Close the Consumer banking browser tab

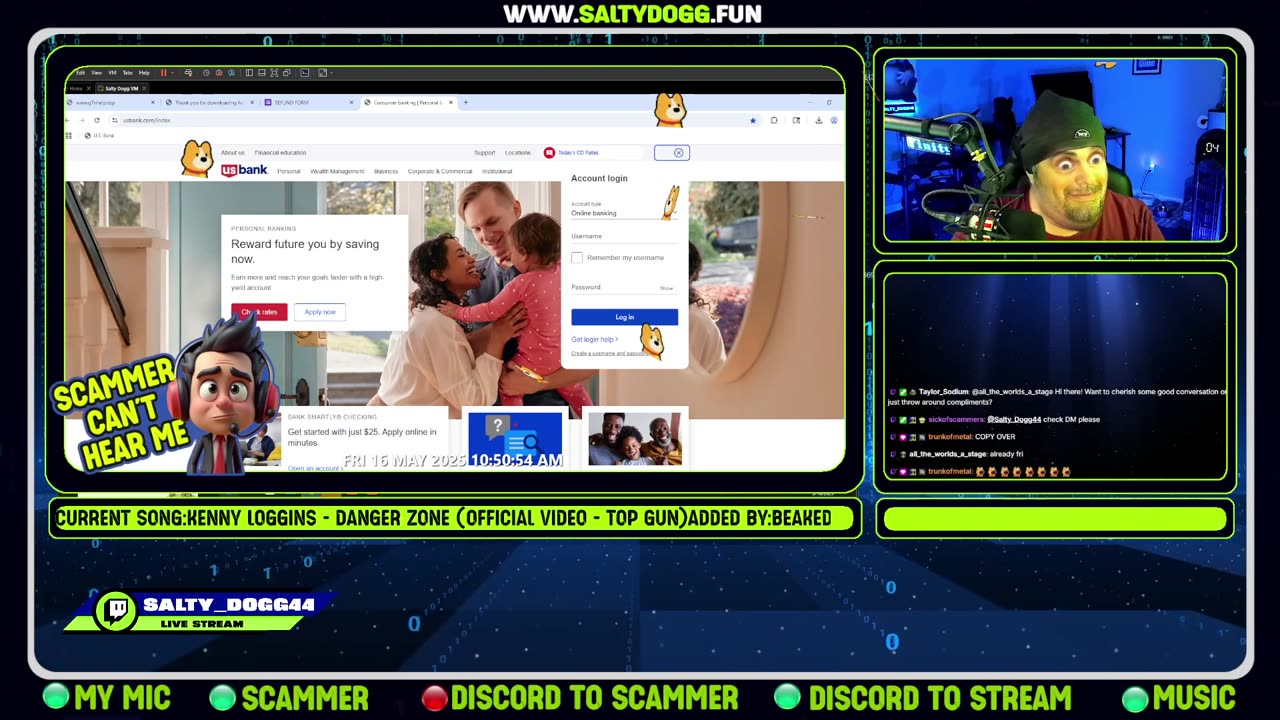coord(451,102)
